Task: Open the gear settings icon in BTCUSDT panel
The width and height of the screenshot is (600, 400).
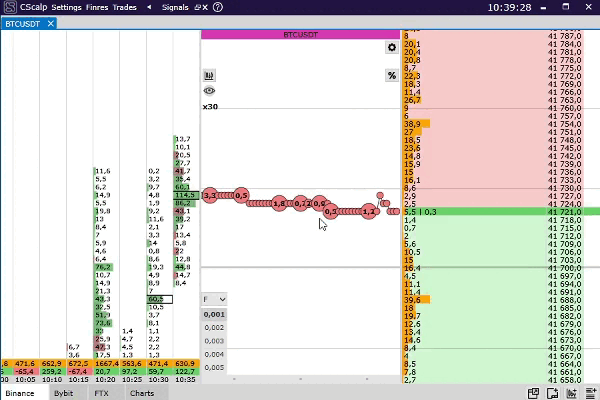Action: [392, 47]
